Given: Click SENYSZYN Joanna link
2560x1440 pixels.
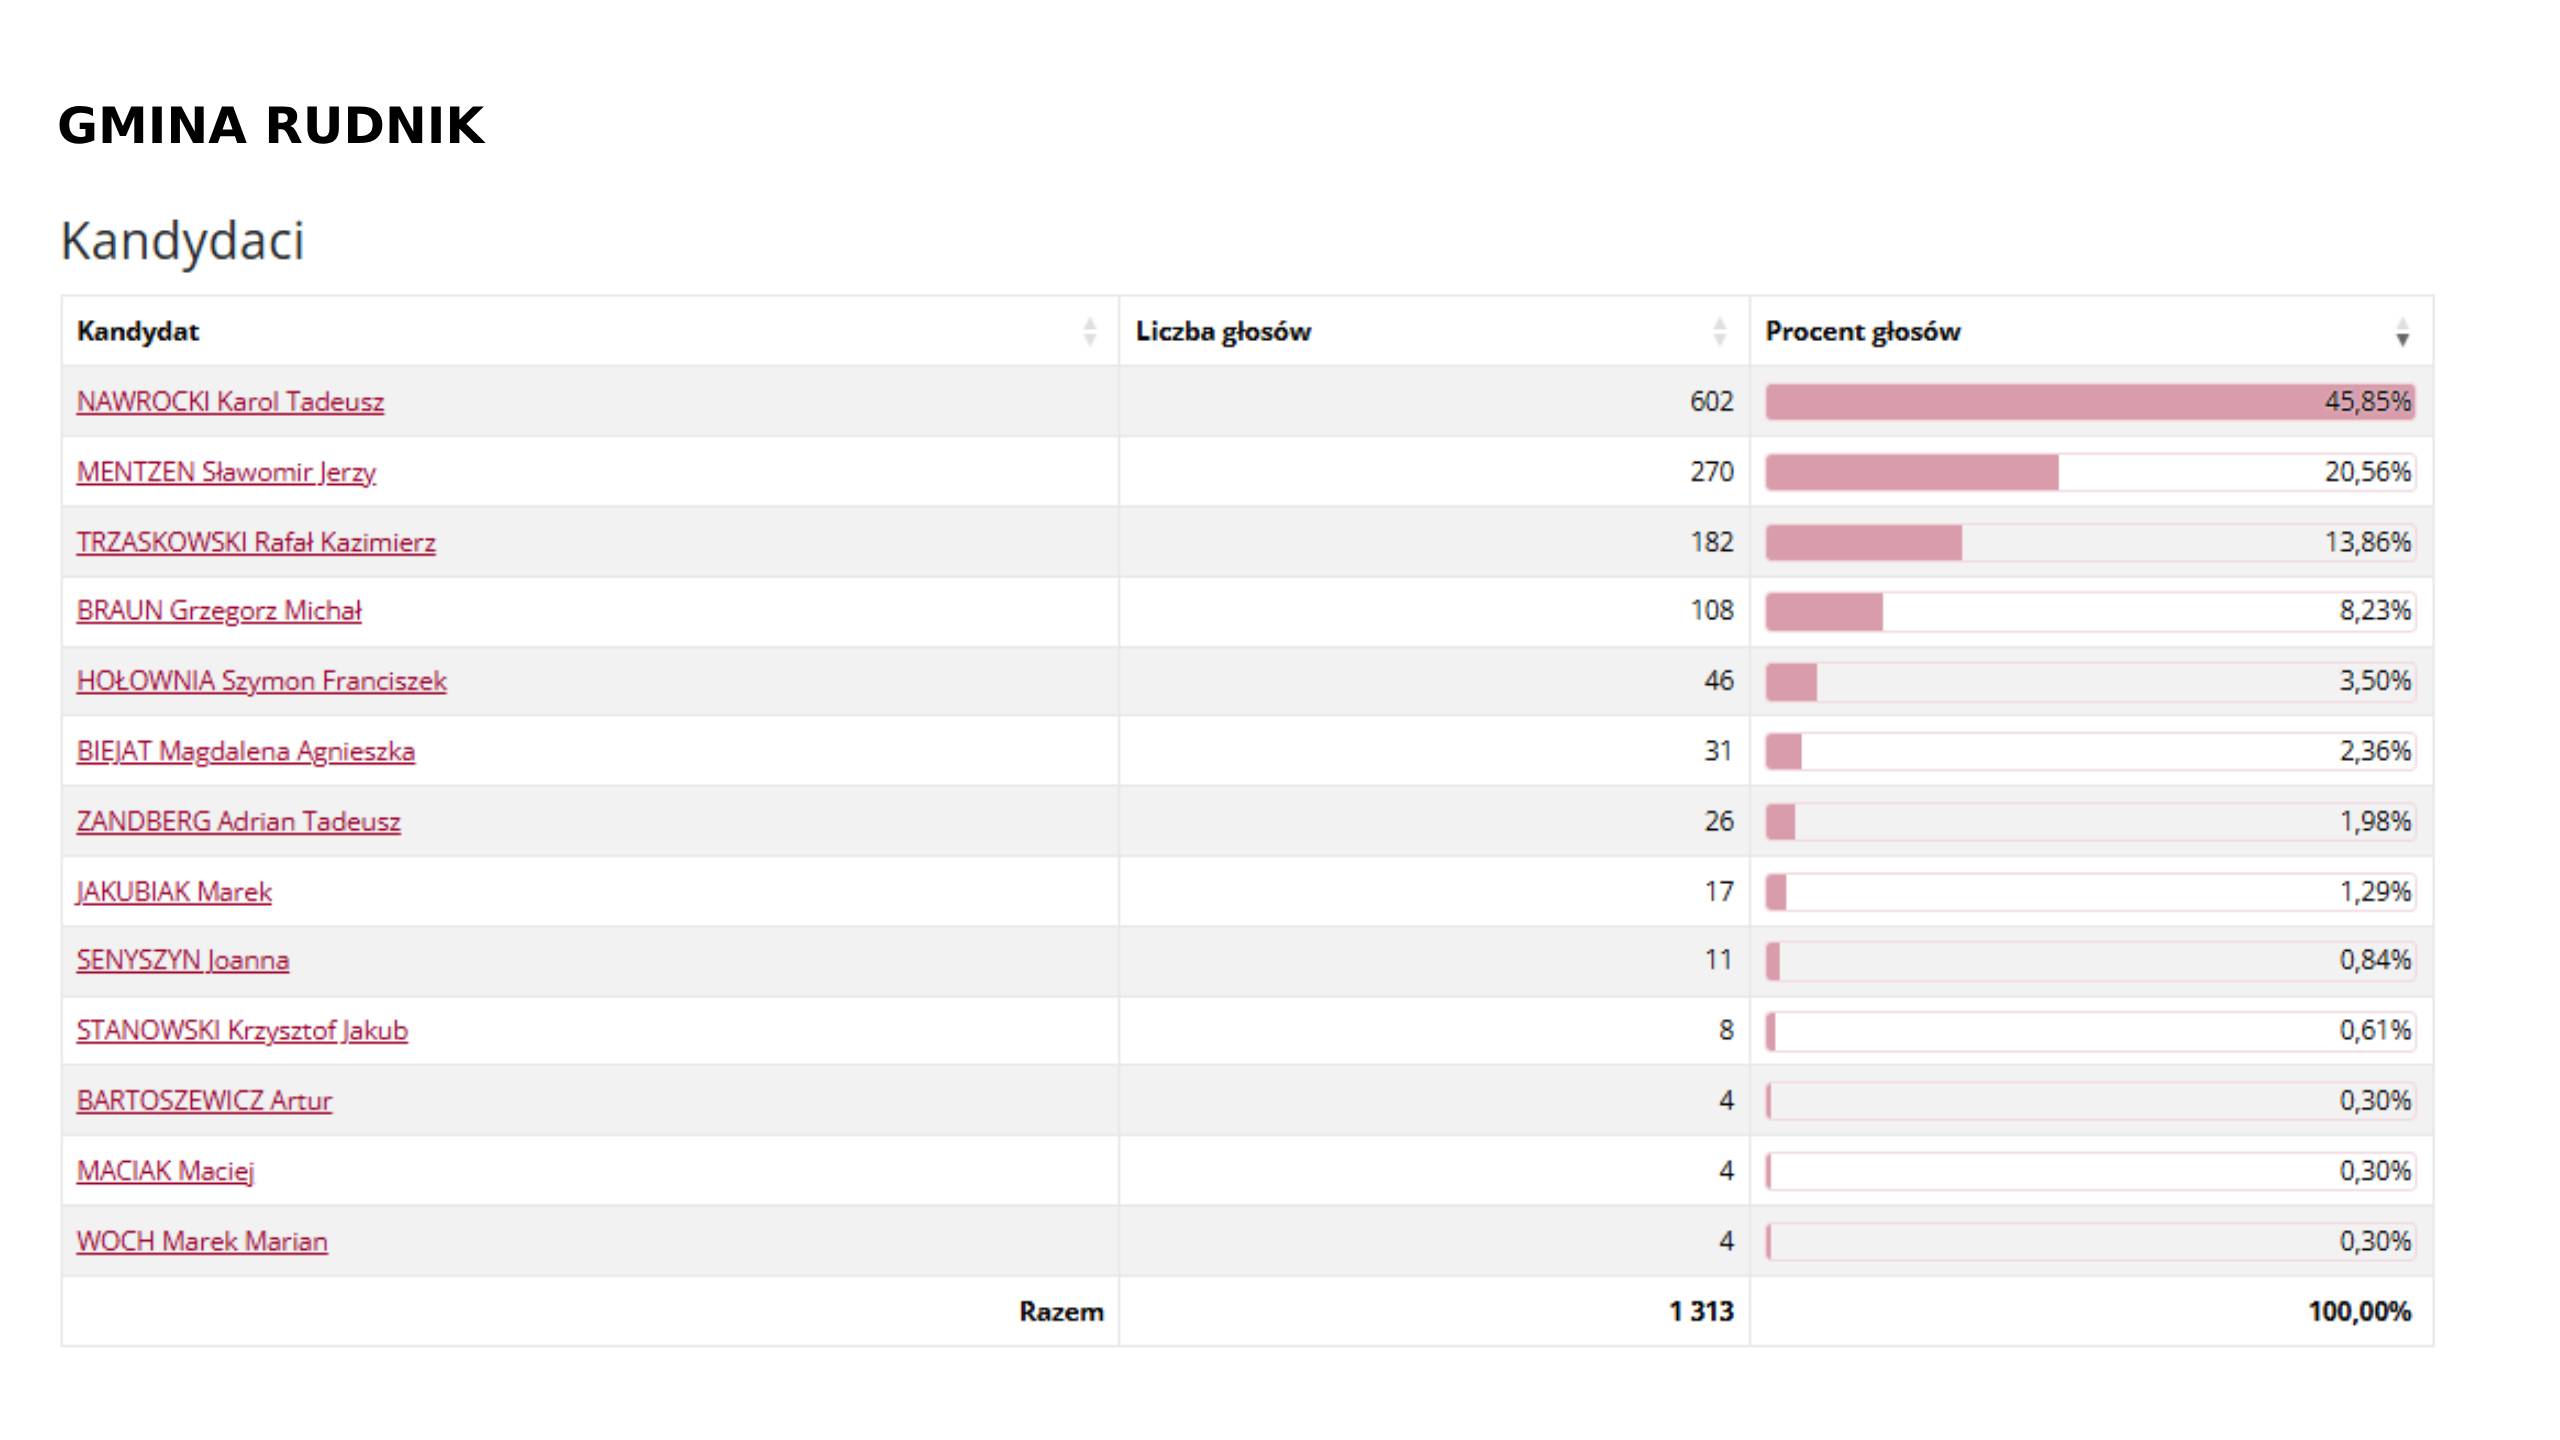Looking at the screenshot, I should (x=183, y=960).
